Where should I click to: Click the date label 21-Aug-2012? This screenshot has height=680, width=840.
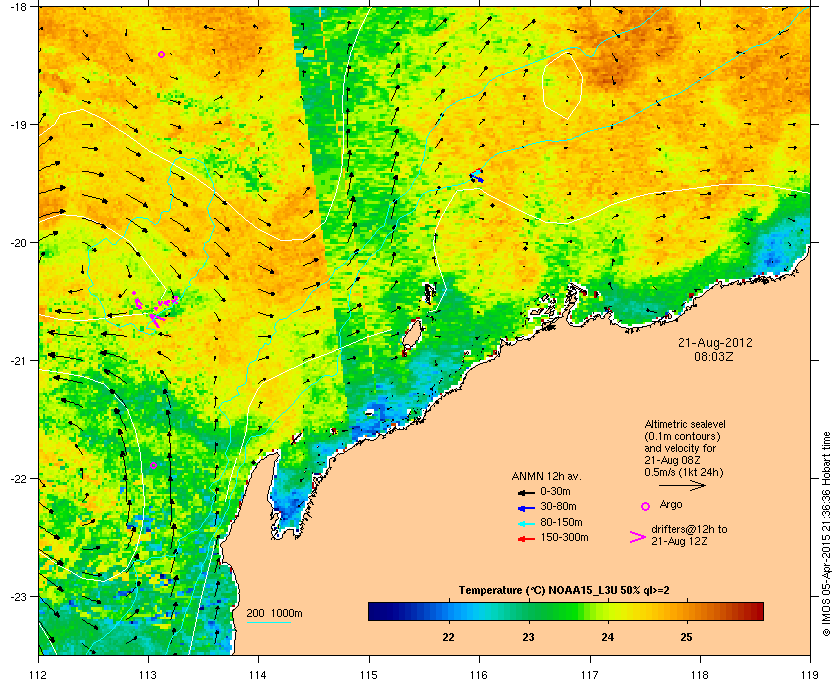pos(715,343)
